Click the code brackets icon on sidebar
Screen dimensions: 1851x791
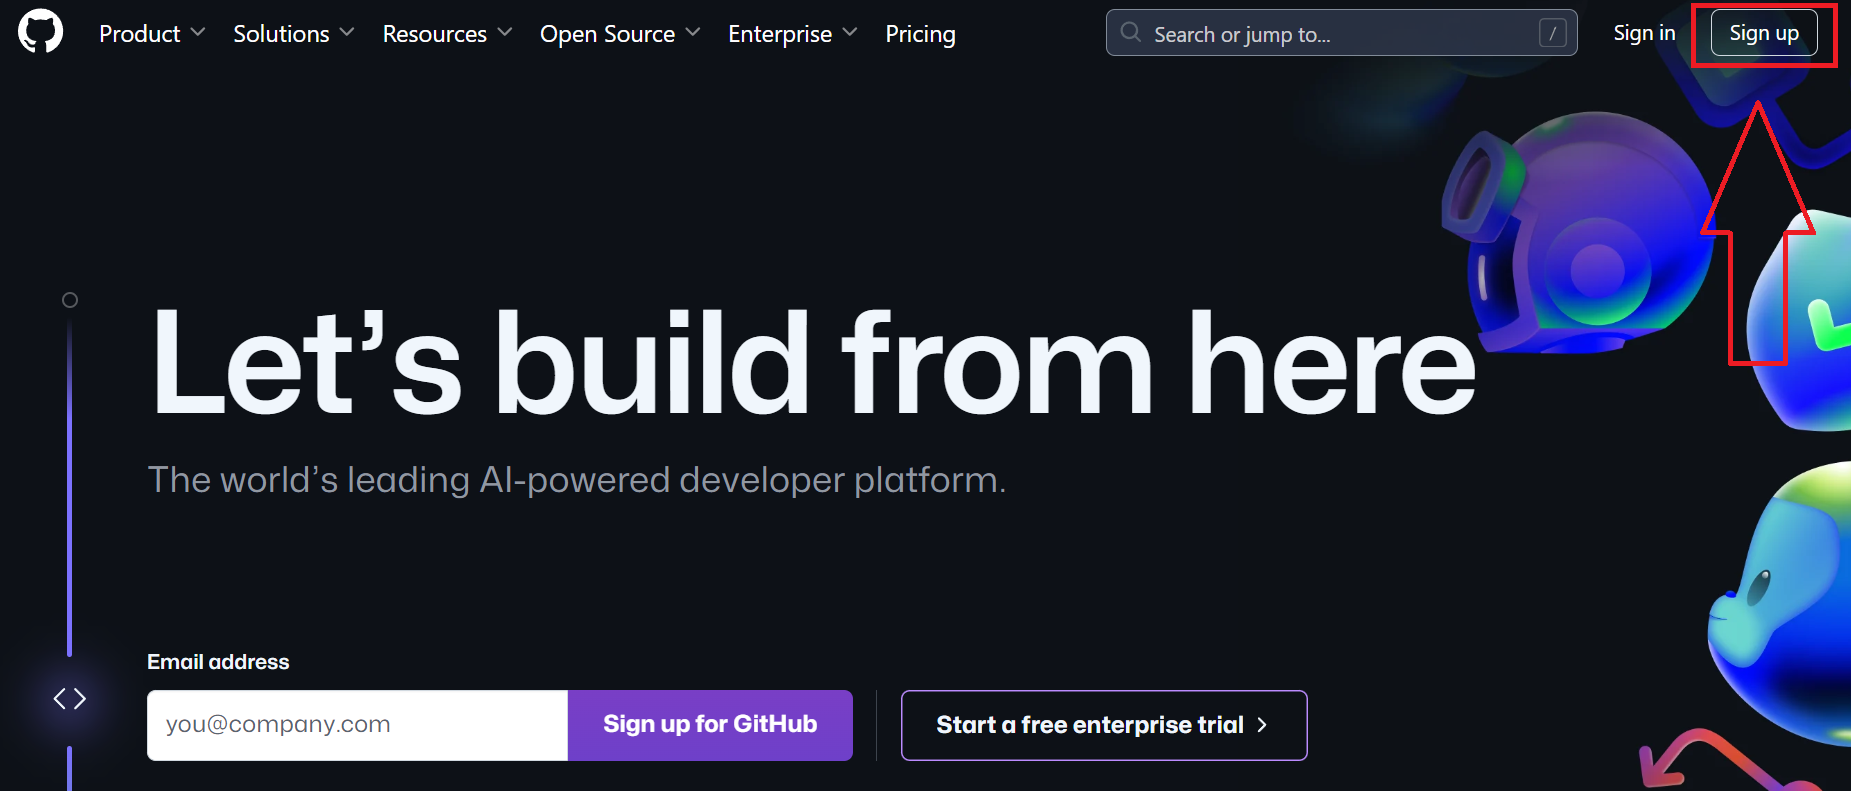click(x=69, y=698)
